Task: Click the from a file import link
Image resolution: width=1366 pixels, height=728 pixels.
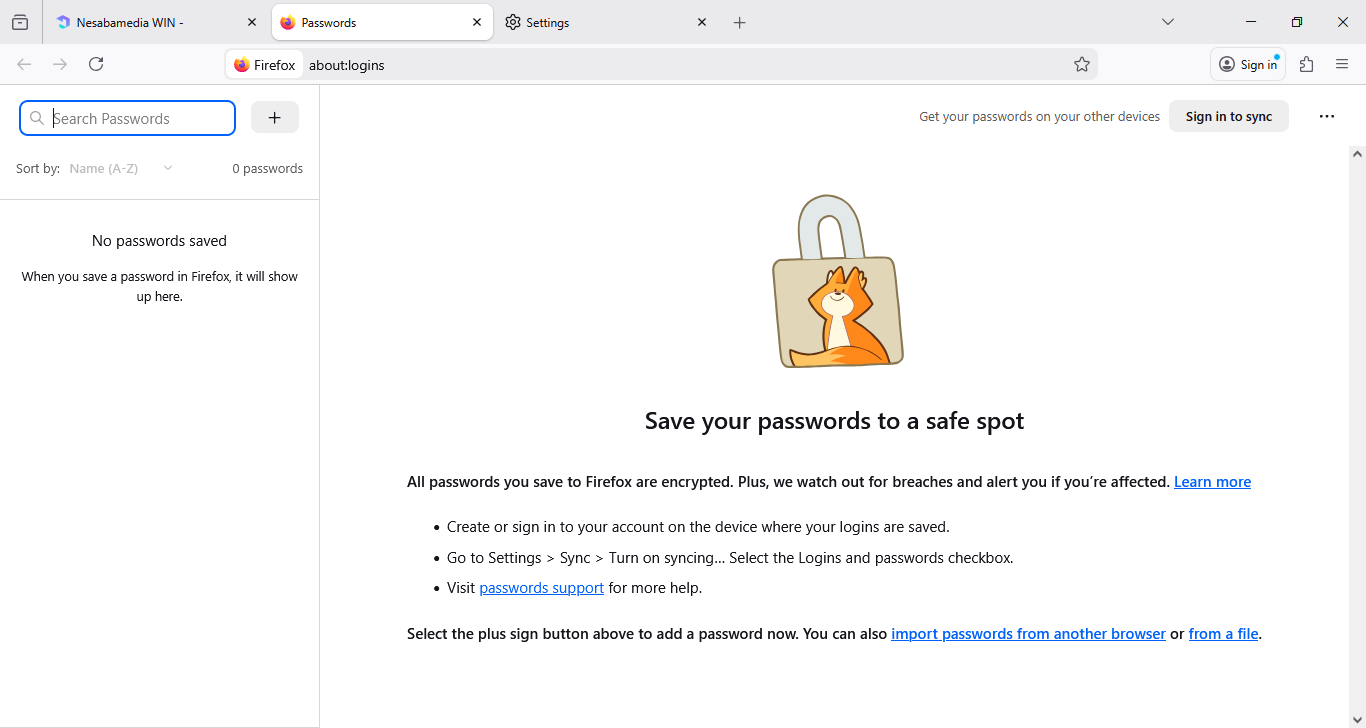Action: 1223,634
